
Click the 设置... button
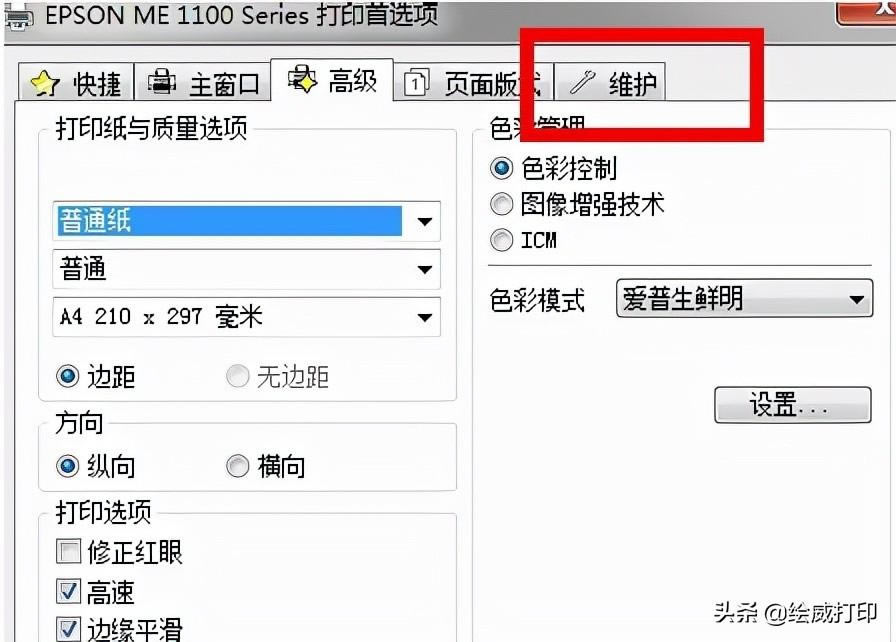coord(793,405)
